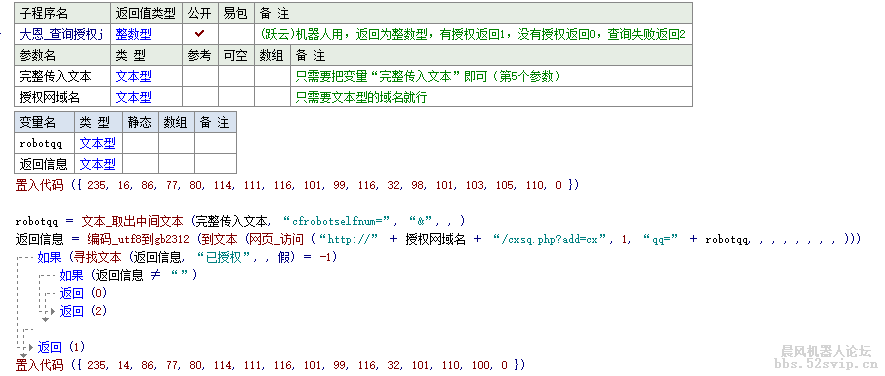Screen dimensions: 885x376
Task: Click the 静态 header cell
Action: [x=140, y=122]
